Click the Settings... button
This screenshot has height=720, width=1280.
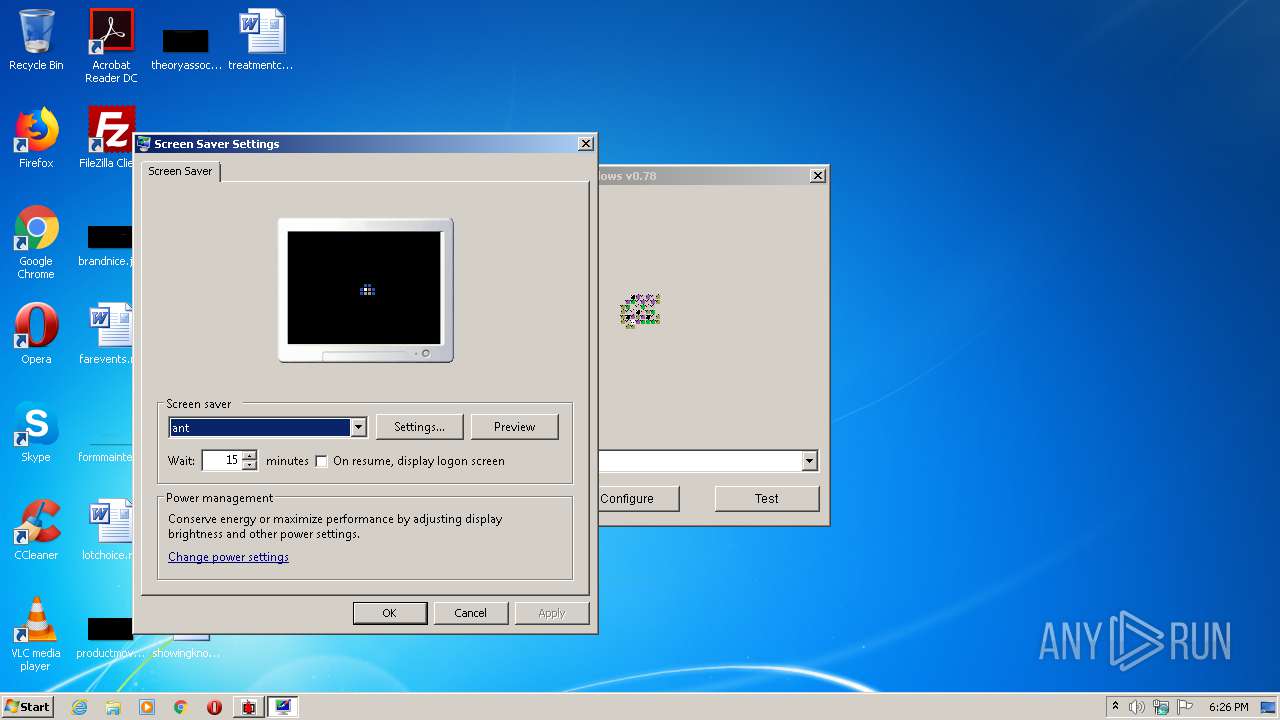(419, 427)
